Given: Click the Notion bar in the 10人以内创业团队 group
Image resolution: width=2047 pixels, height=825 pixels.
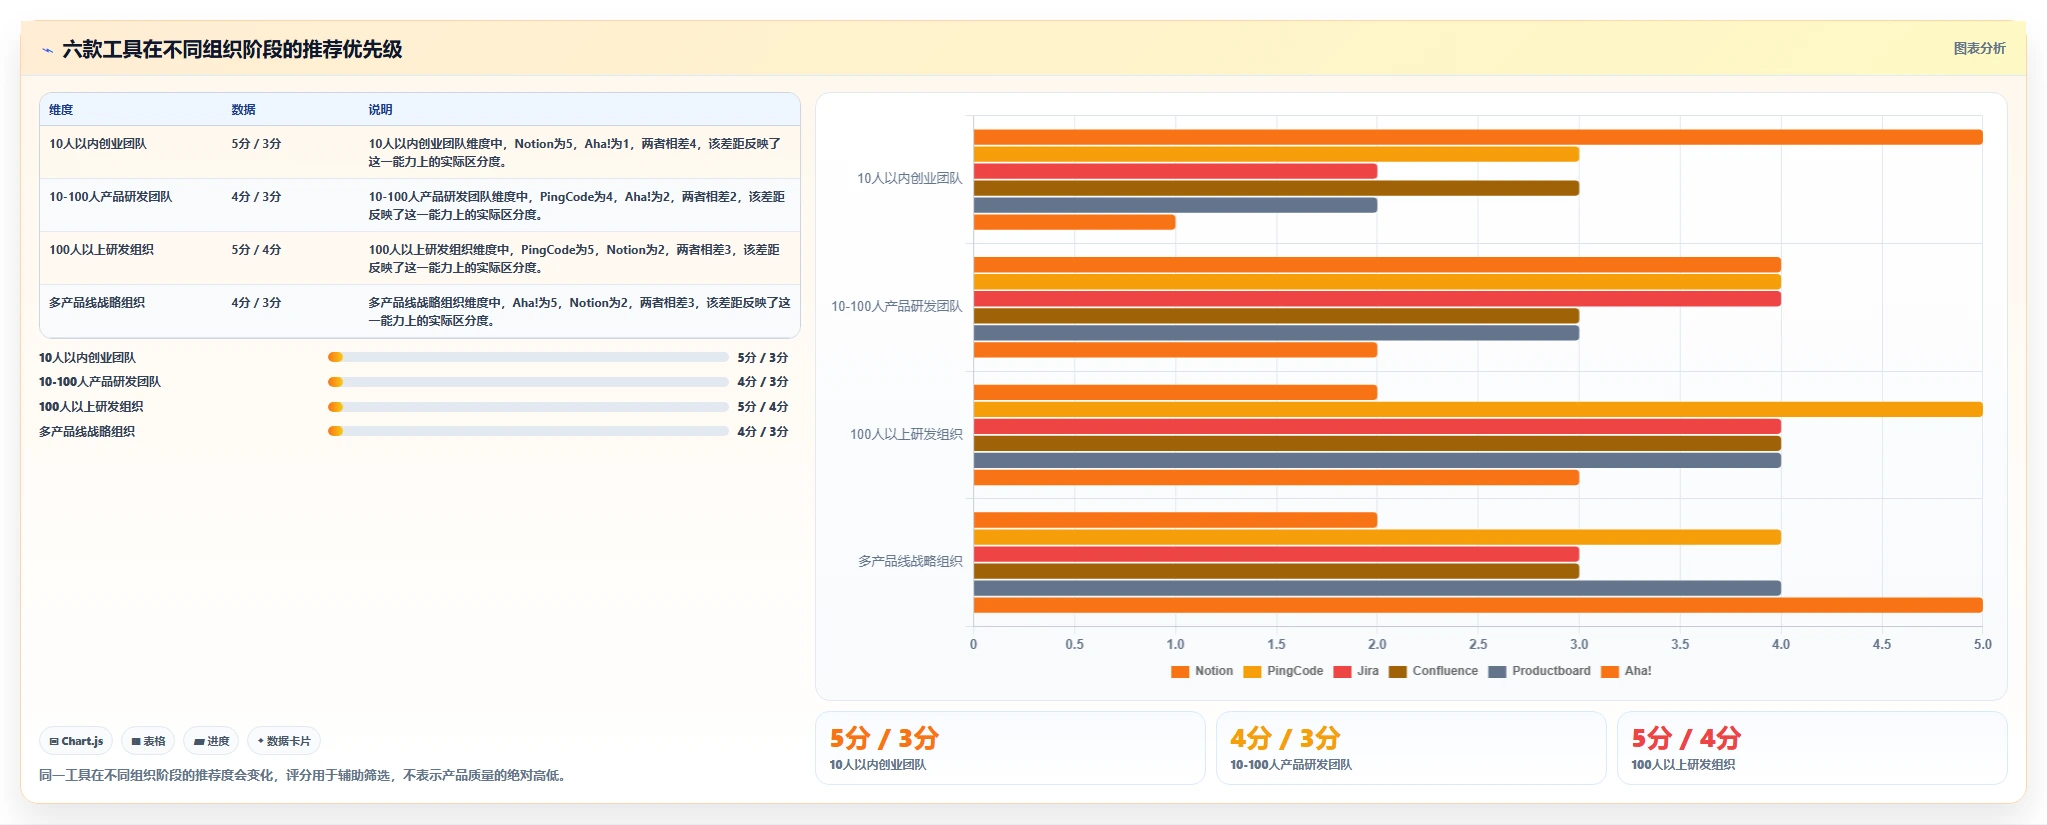Looking at the screenshot, I should pos(1478,137).
